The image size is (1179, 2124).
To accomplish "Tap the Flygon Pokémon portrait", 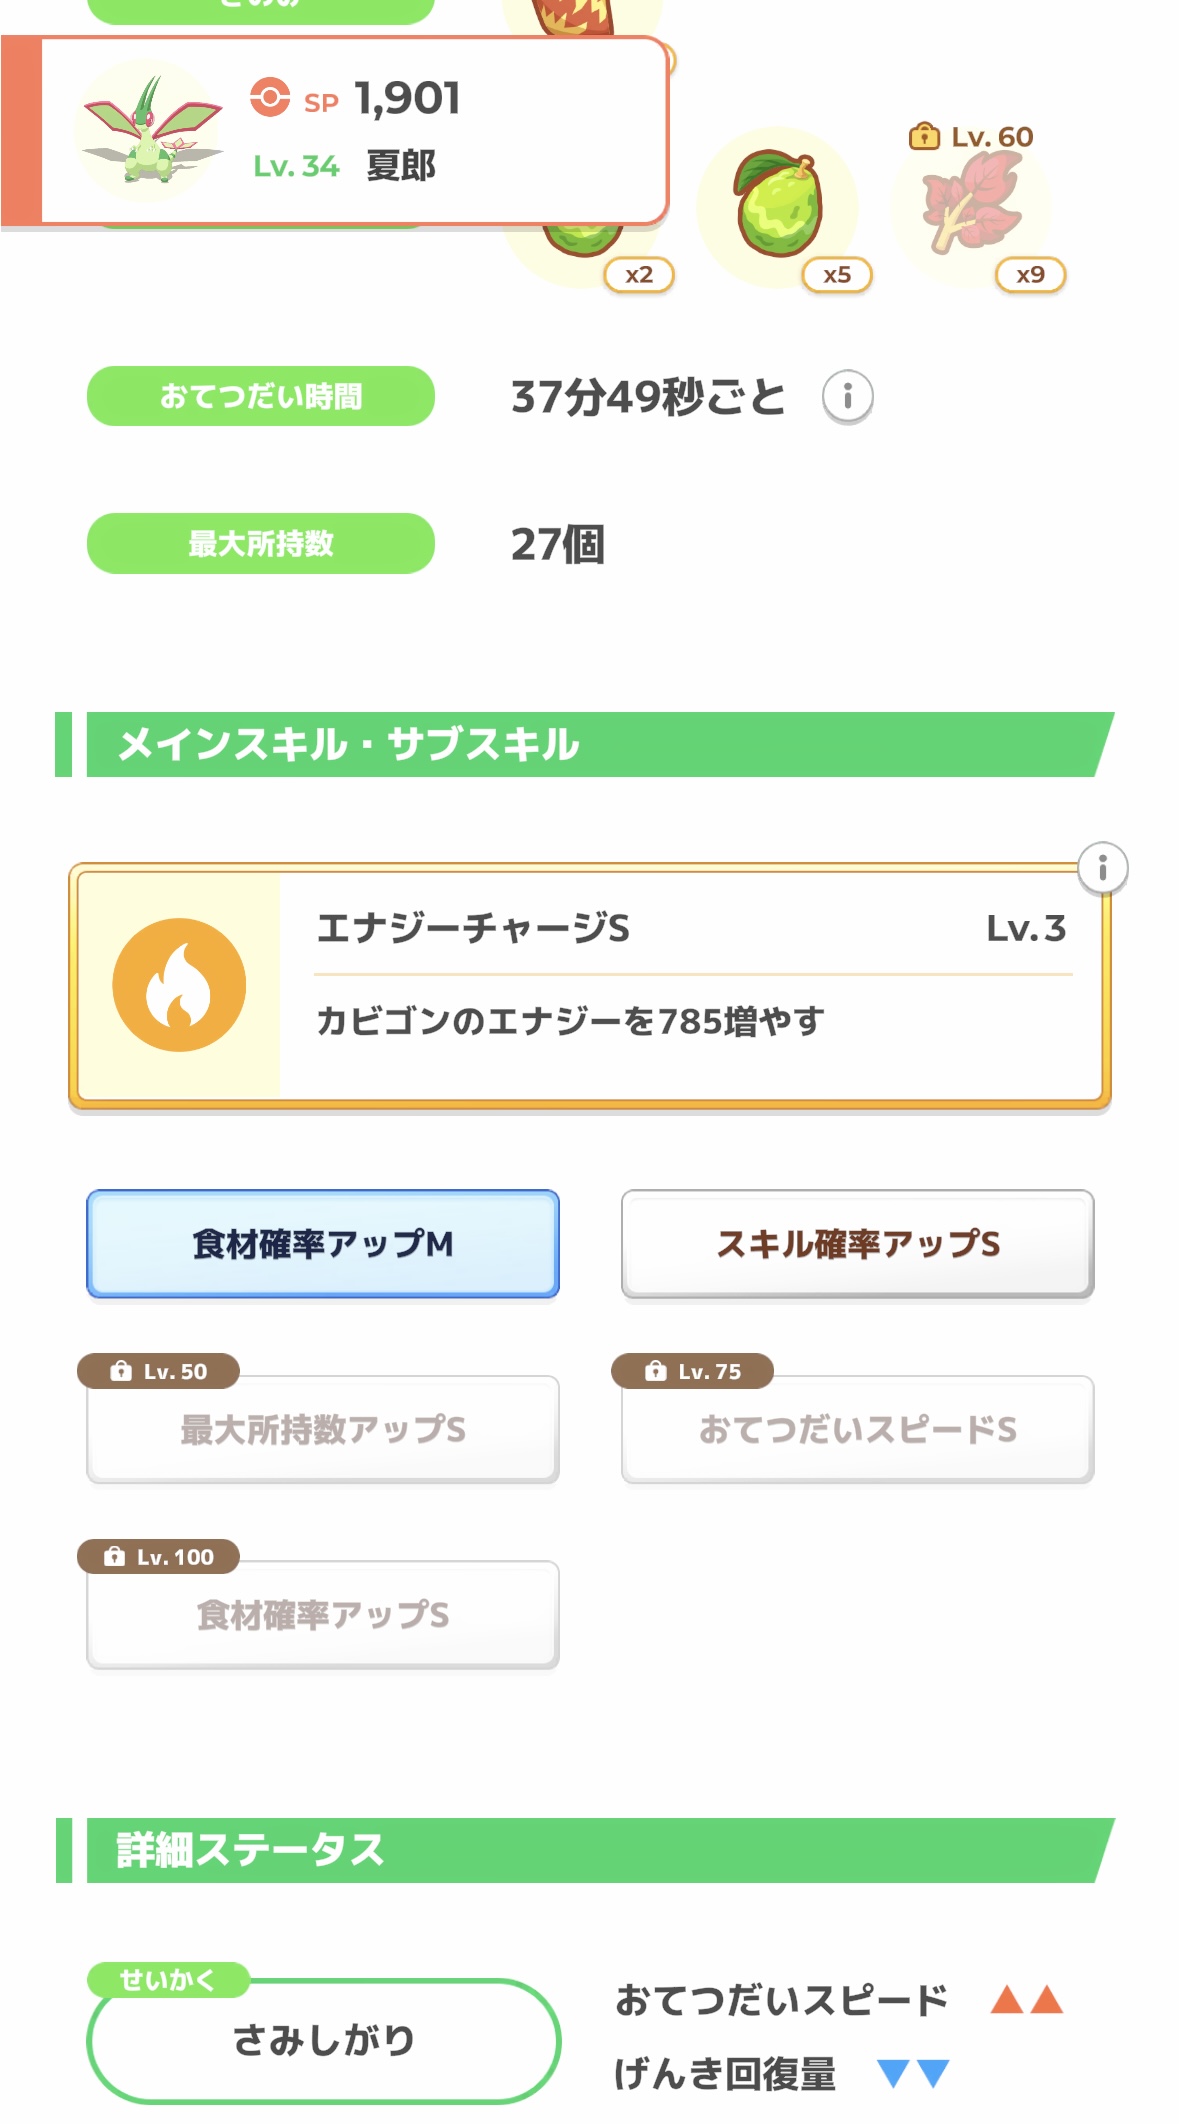I will click(x=151, y=131).
